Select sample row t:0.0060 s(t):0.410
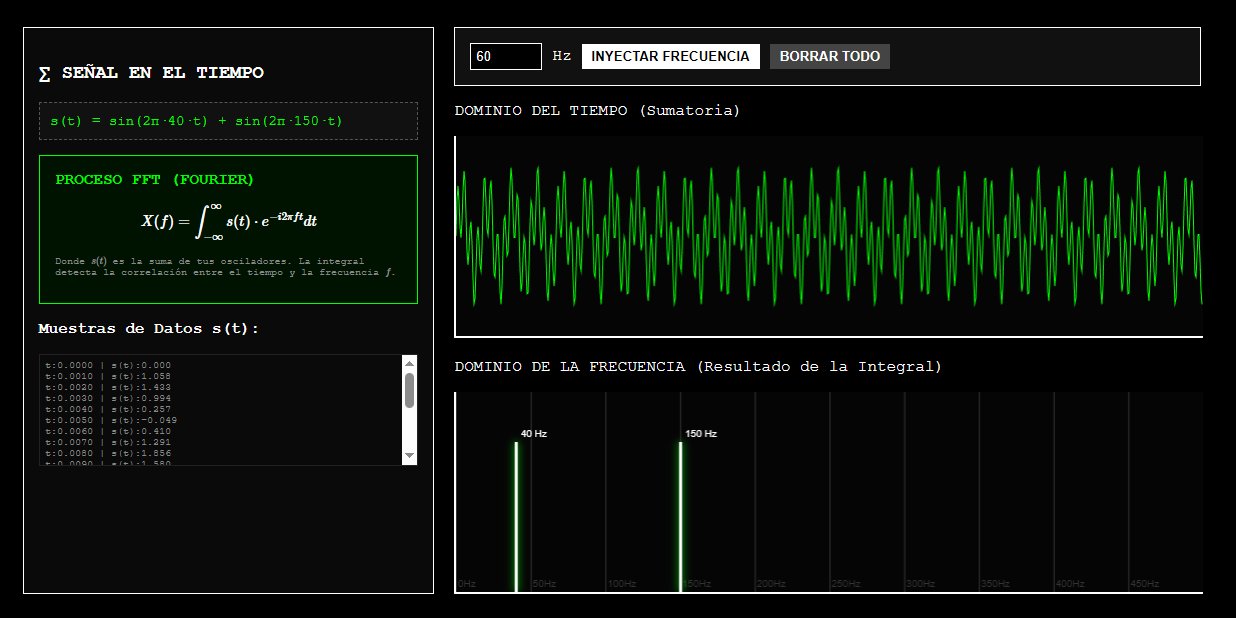This screenshot has height=618, width=1236. (108, 431)
